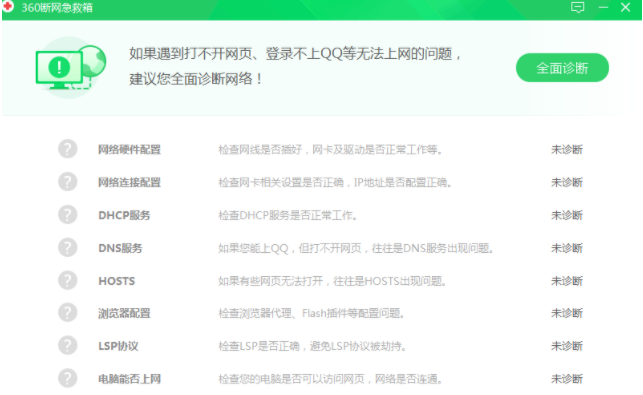The height and width of the screenshot is (395, 643).
Task: Click the 360 red cross logo icon
Action: [8, 7]
